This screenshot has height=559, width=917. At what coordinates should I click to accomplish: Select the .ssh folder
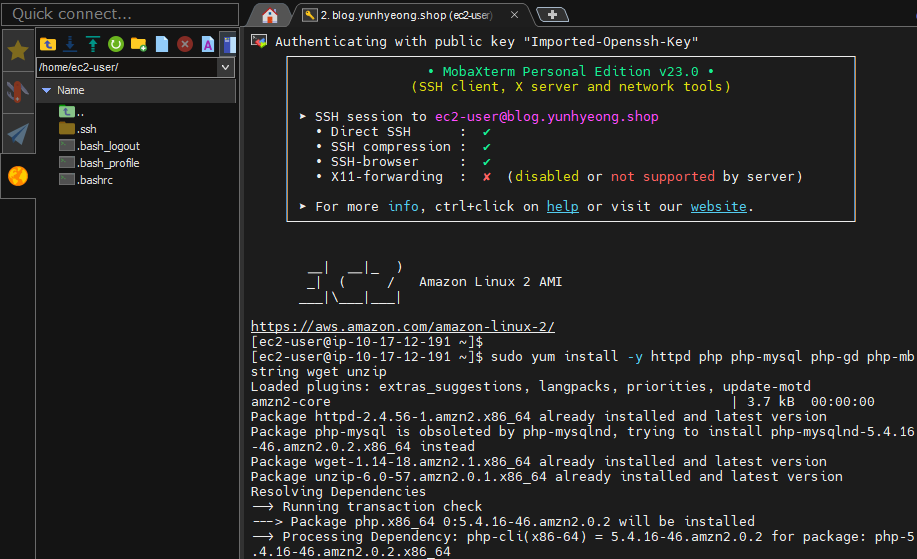click(78, 129)
